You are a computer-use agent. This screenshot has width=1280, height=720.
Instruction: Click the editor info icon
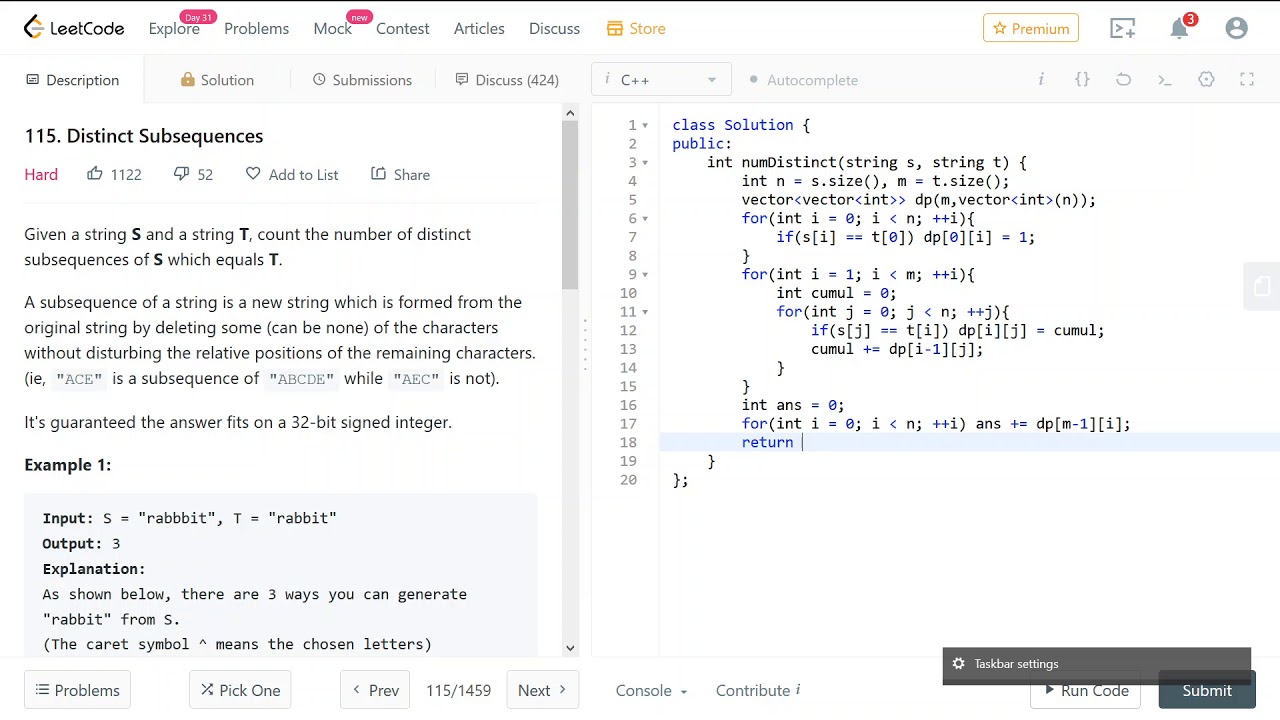[1041, 80]
